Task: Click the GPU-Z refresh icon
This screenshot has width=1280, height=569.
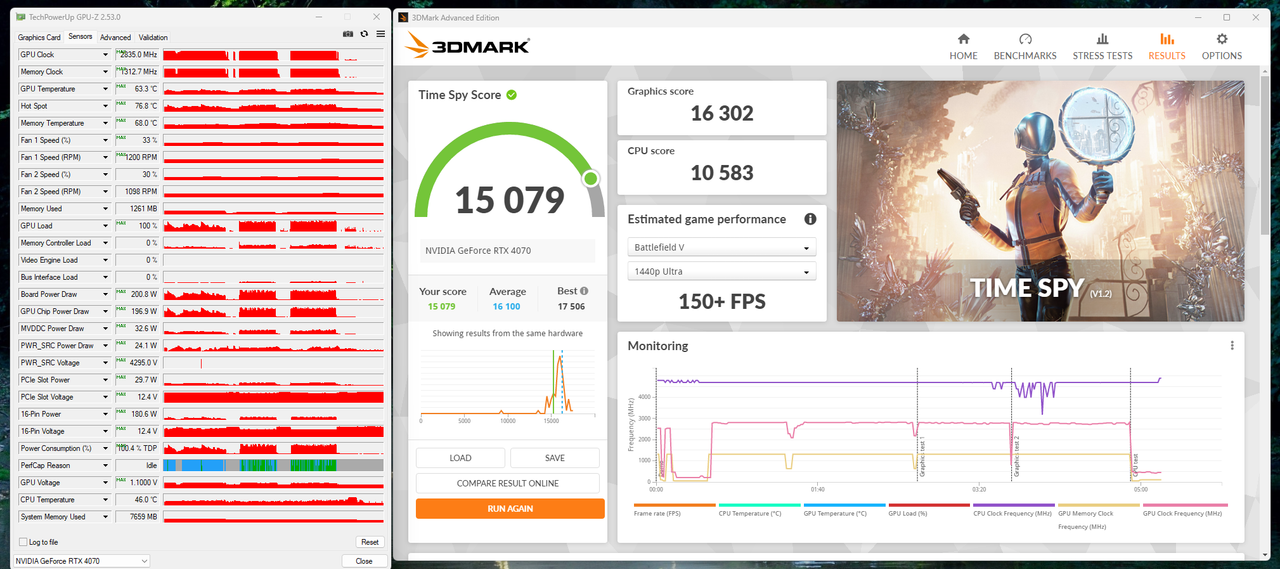Action: 364,34
